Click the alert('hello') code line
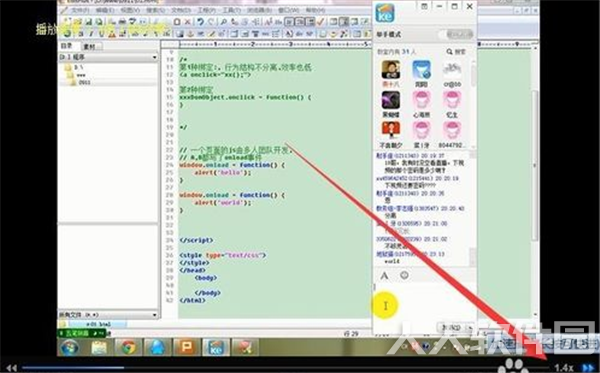Viewport: 600px width, 373px height. pyautogui.click(x=222, y=173)
